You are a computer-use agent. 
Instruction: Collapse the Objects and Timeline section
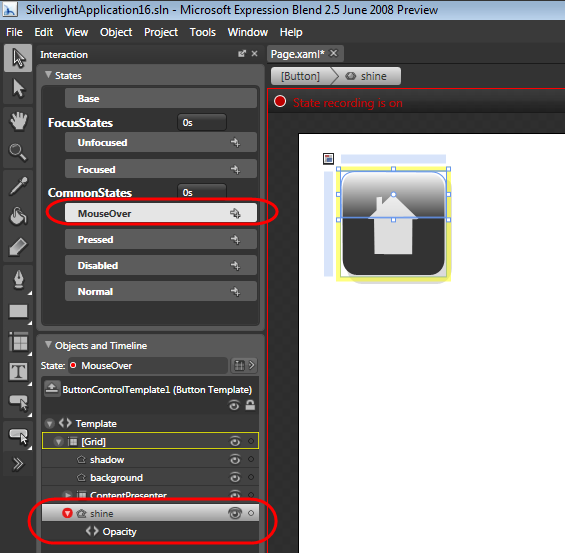point(48,345)
